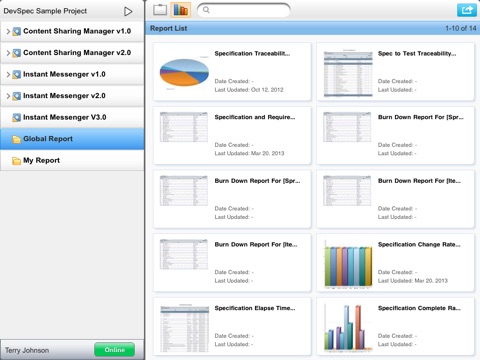
Task: Open Specification Complete Ra... report title
Action: pos(419,308)
